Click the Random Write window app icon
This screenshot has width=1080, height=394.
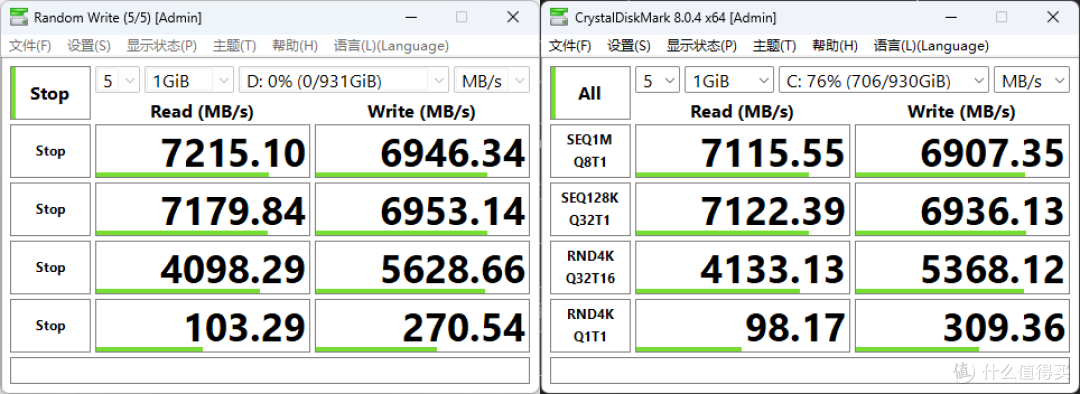pyautogui.click(x=20, y=17)
